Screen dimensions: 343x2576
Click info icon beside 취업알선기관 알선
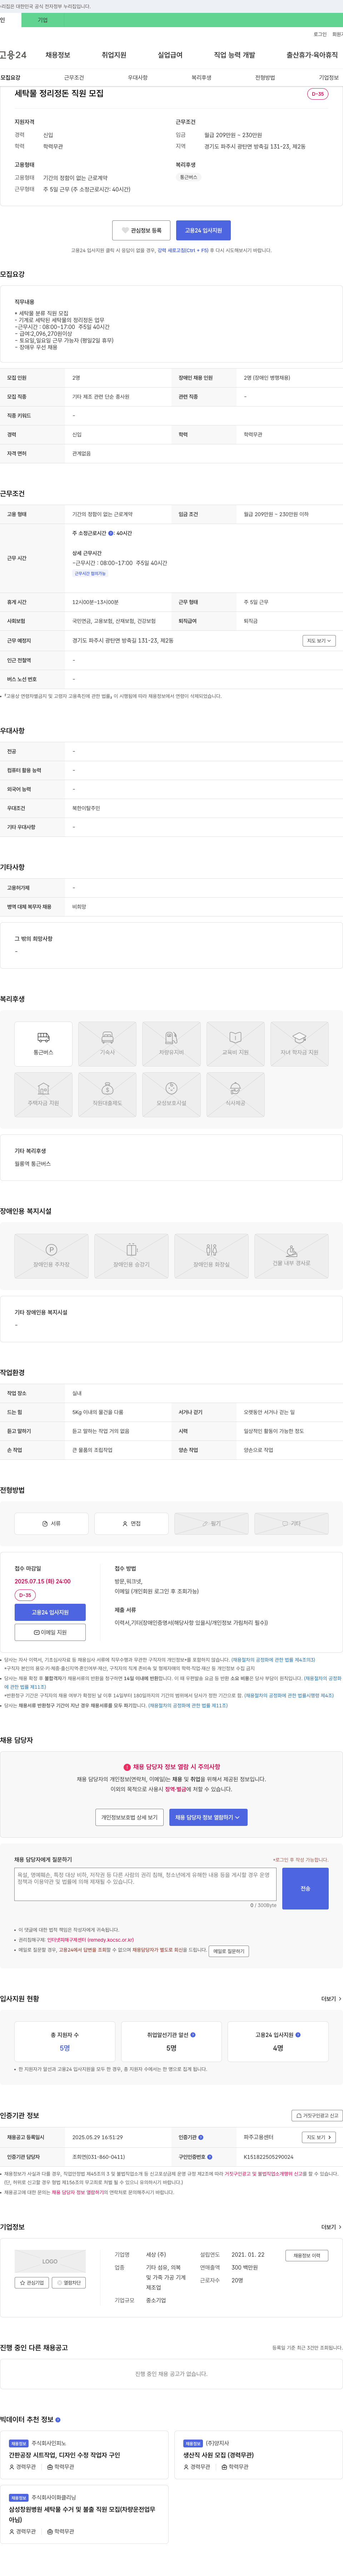193,2034
